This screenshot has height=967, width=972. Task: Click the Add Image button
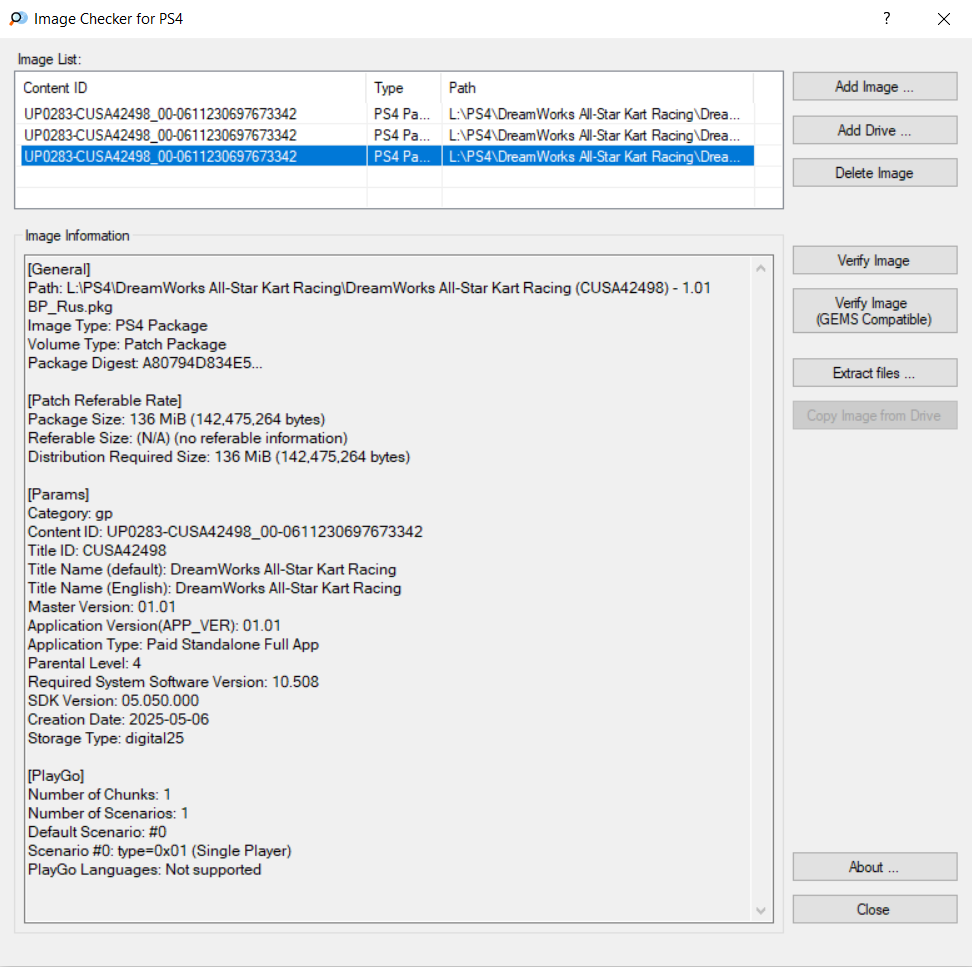875,87
